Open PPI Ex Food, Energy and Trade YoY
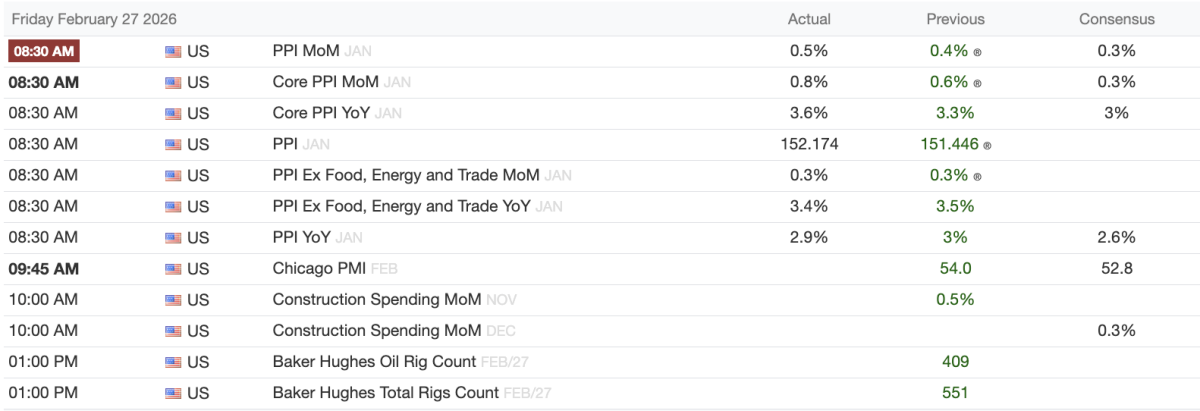This screenshot has width=1200, height=411. pyautogui.click(x=402, y=207)
